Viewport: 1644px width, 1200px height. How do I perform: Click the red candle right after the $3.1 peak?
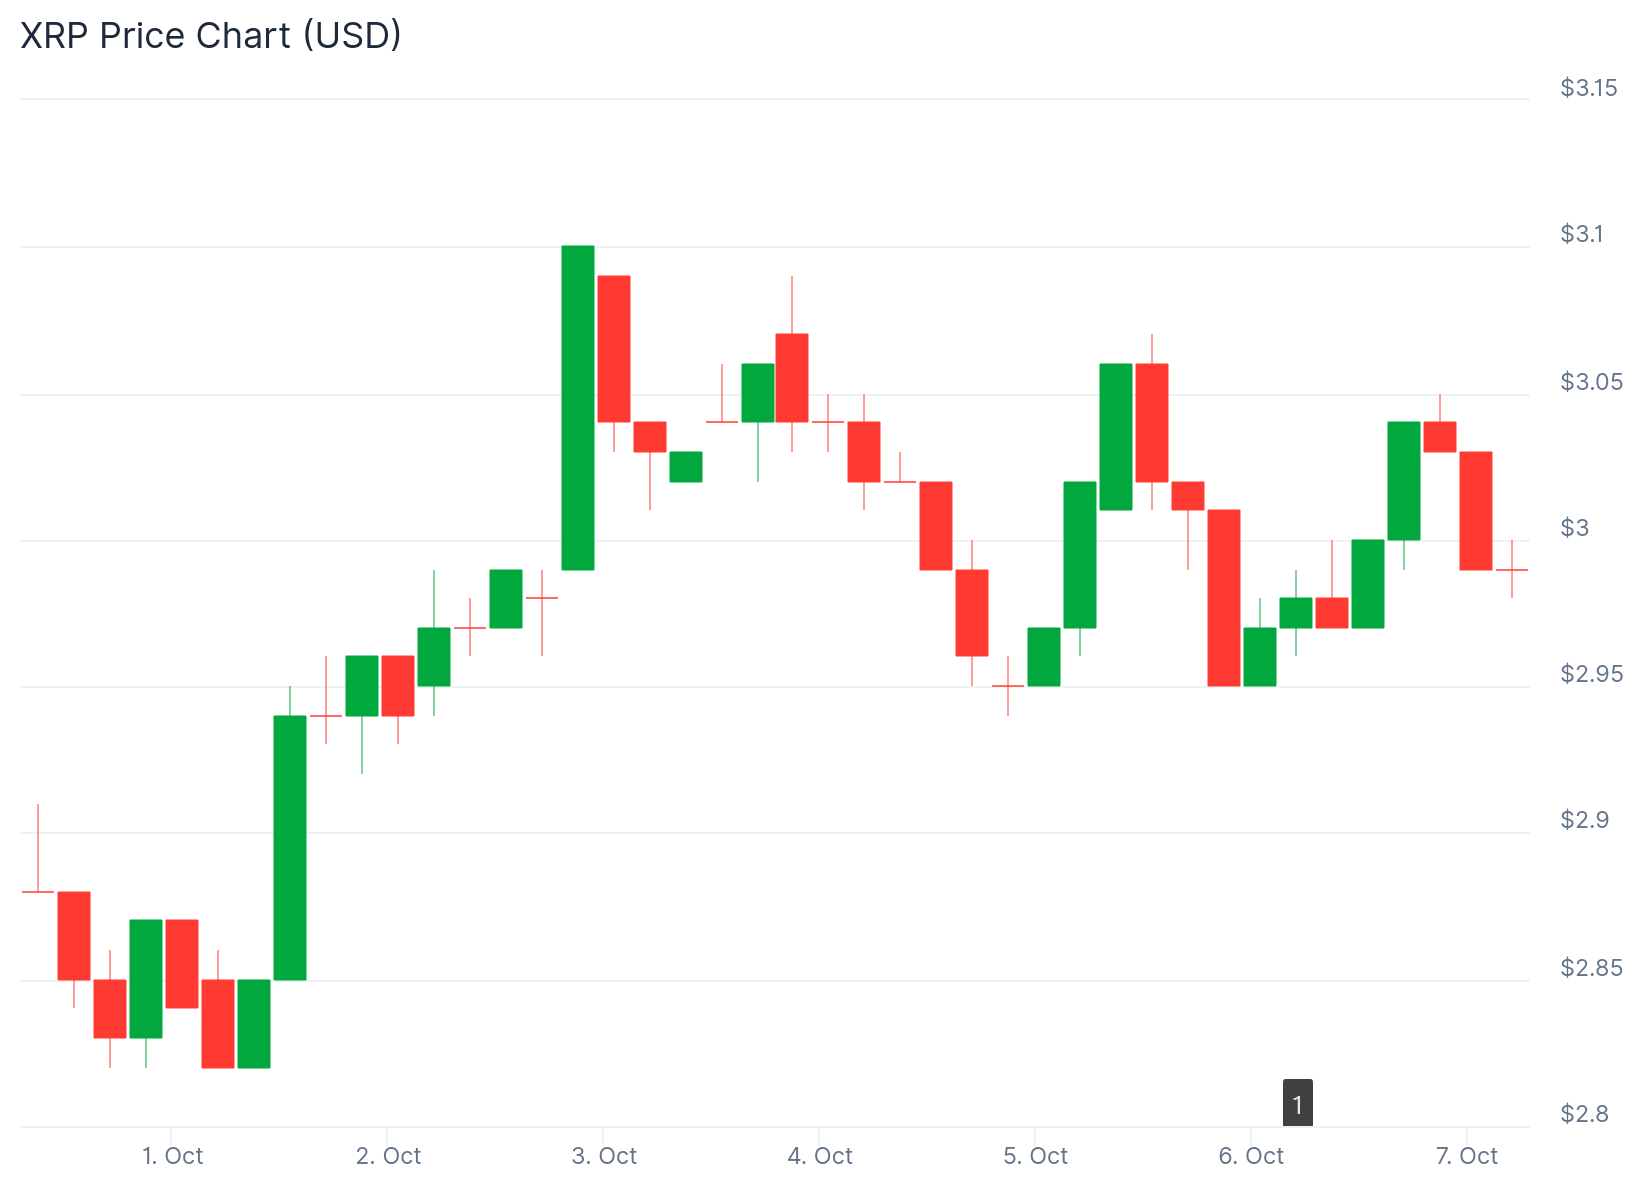[614, 348]
